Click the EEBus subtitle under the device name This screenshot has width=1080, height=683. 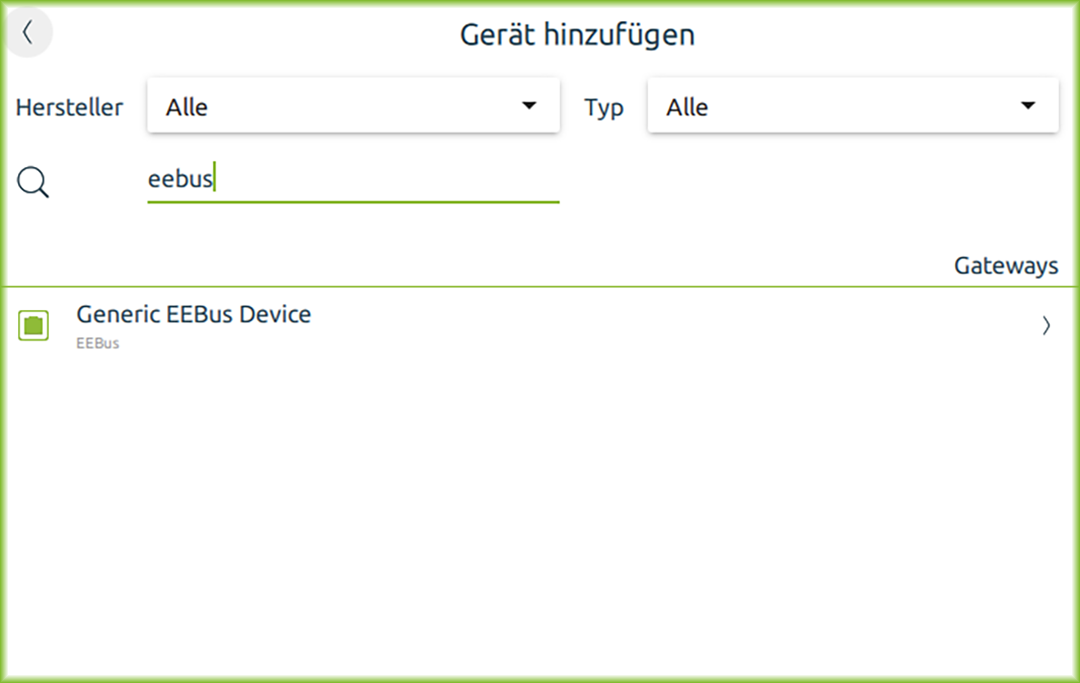click(x=97, y=343)
